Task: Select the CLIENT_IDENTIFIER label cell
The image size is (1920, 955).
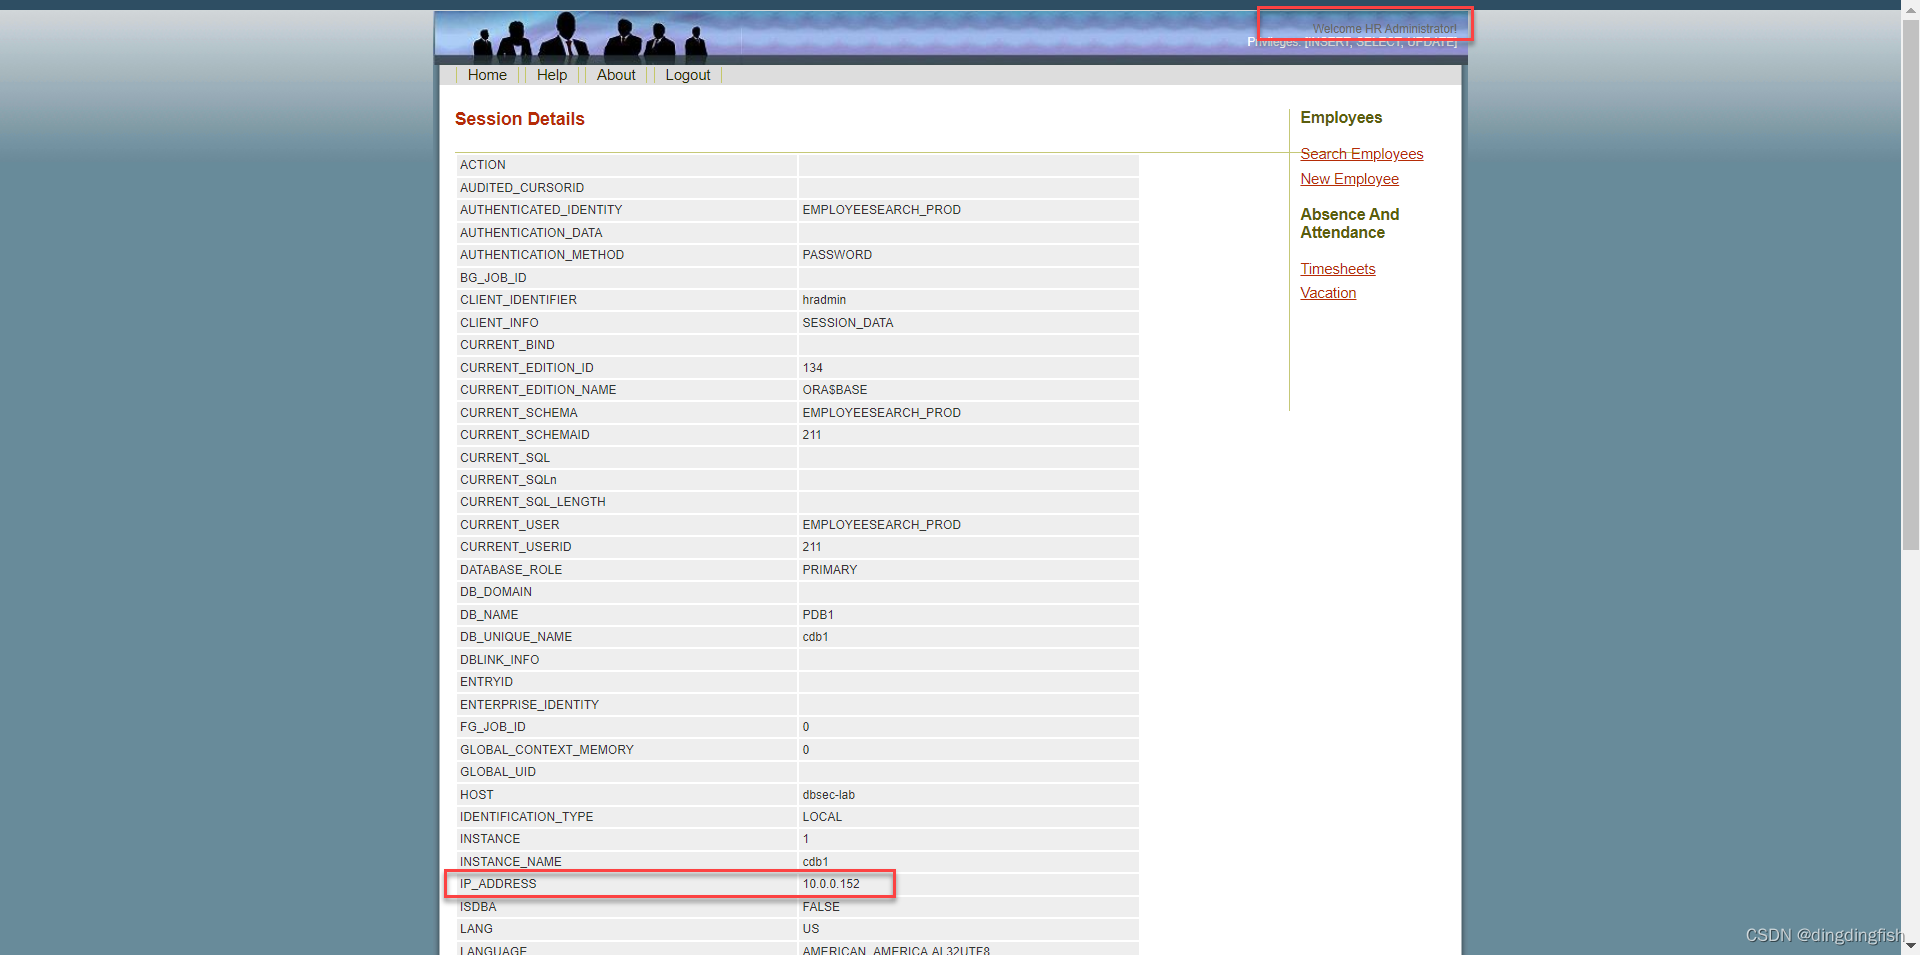Action: coord(626,300)
